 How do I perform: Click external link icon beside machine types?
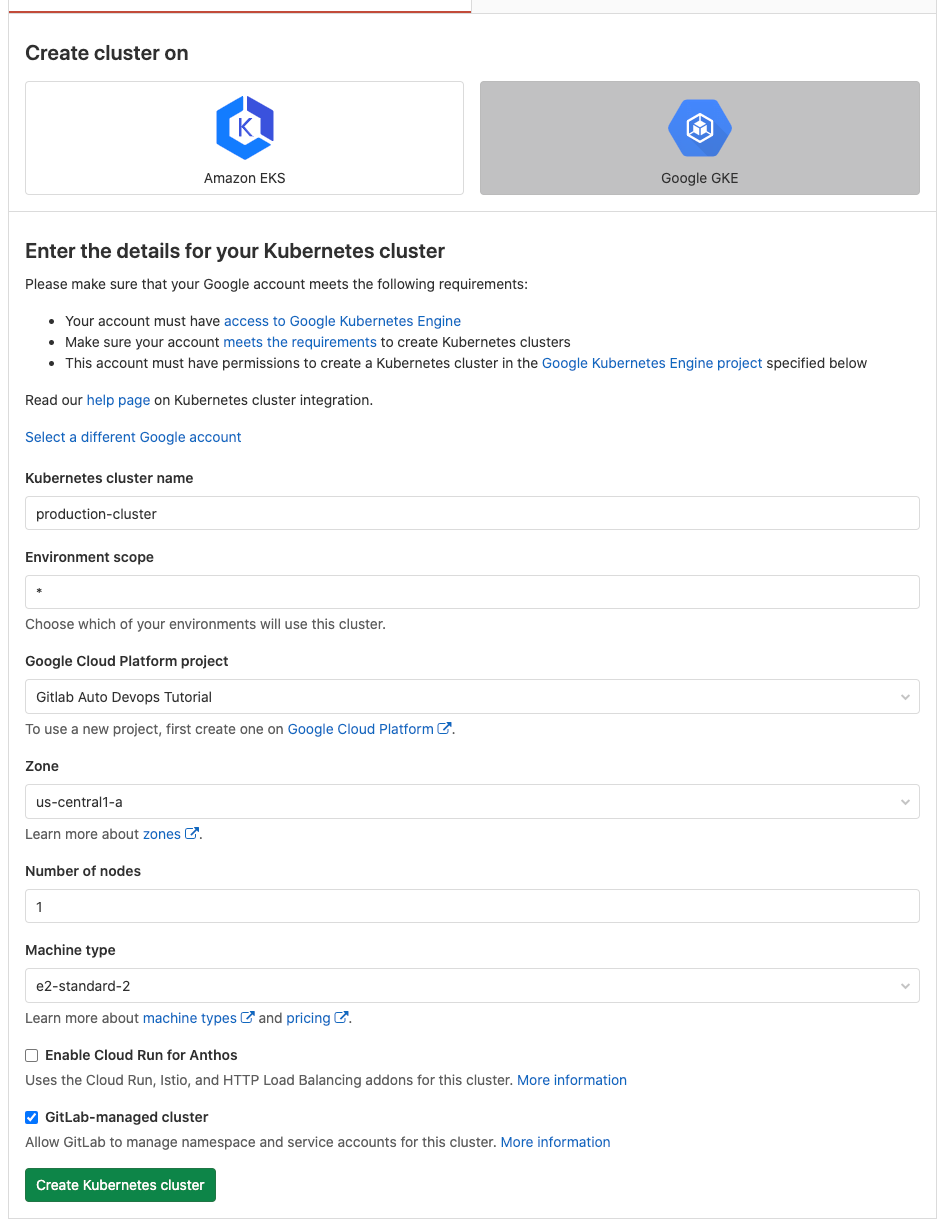(x=245, y=1017)
